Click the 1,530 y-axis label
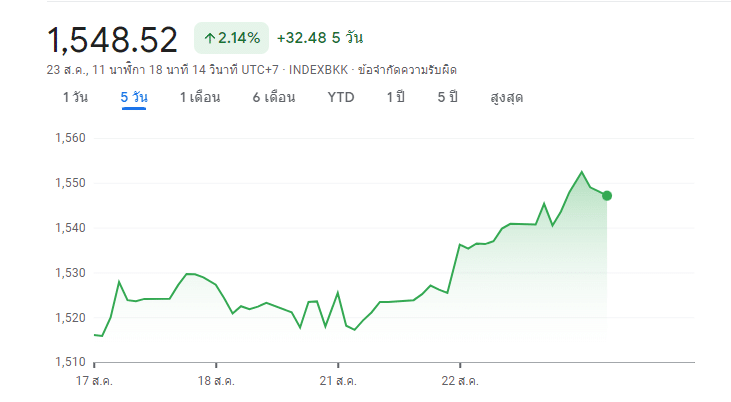 70,273
